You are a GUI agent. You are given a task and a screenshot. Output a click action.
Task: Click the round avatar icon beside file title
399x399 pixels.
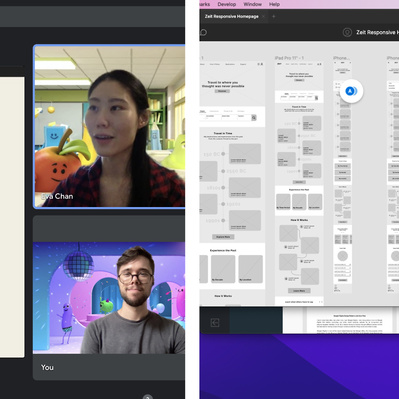(347, 32)
